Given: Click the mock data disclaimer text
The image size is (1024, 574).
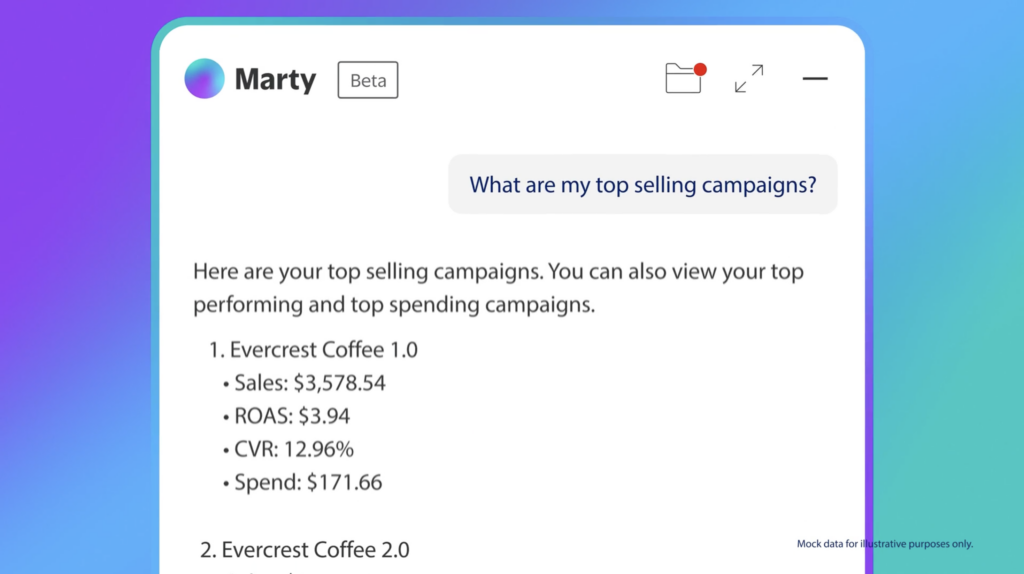Looking at the screenshot, I should [x=884, y=544].
